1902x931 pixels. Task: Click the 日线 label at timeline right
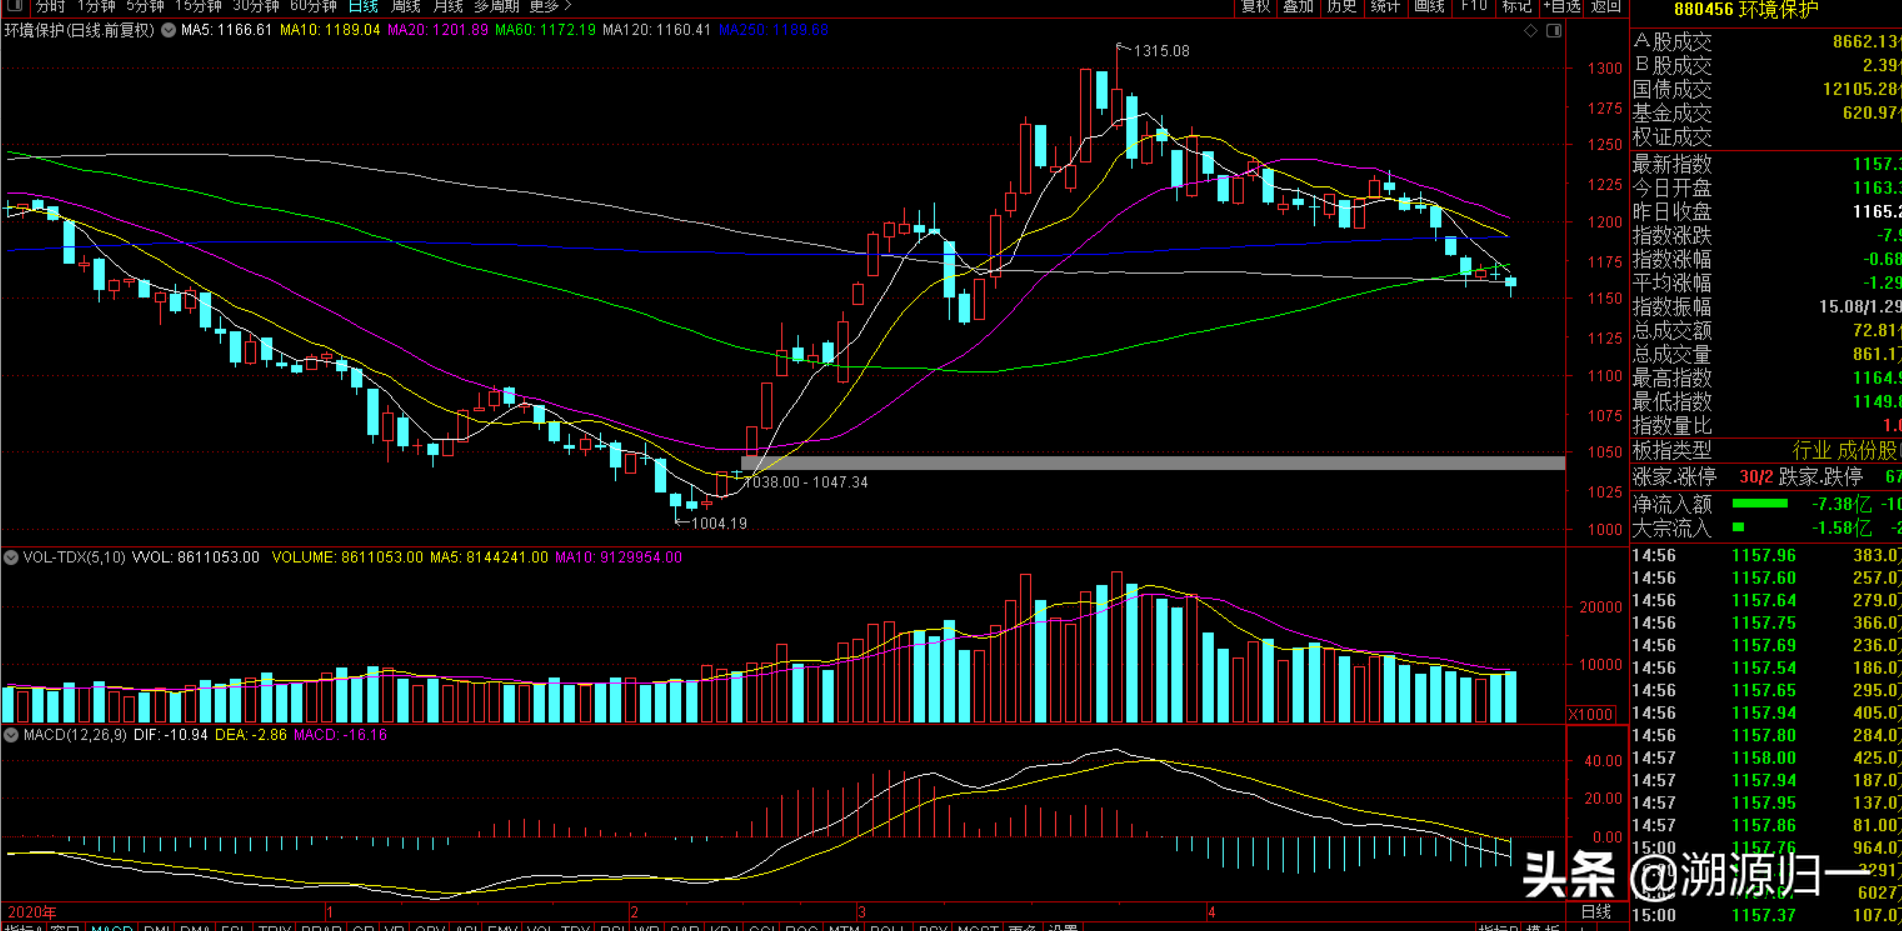(x=1596, y=911)
